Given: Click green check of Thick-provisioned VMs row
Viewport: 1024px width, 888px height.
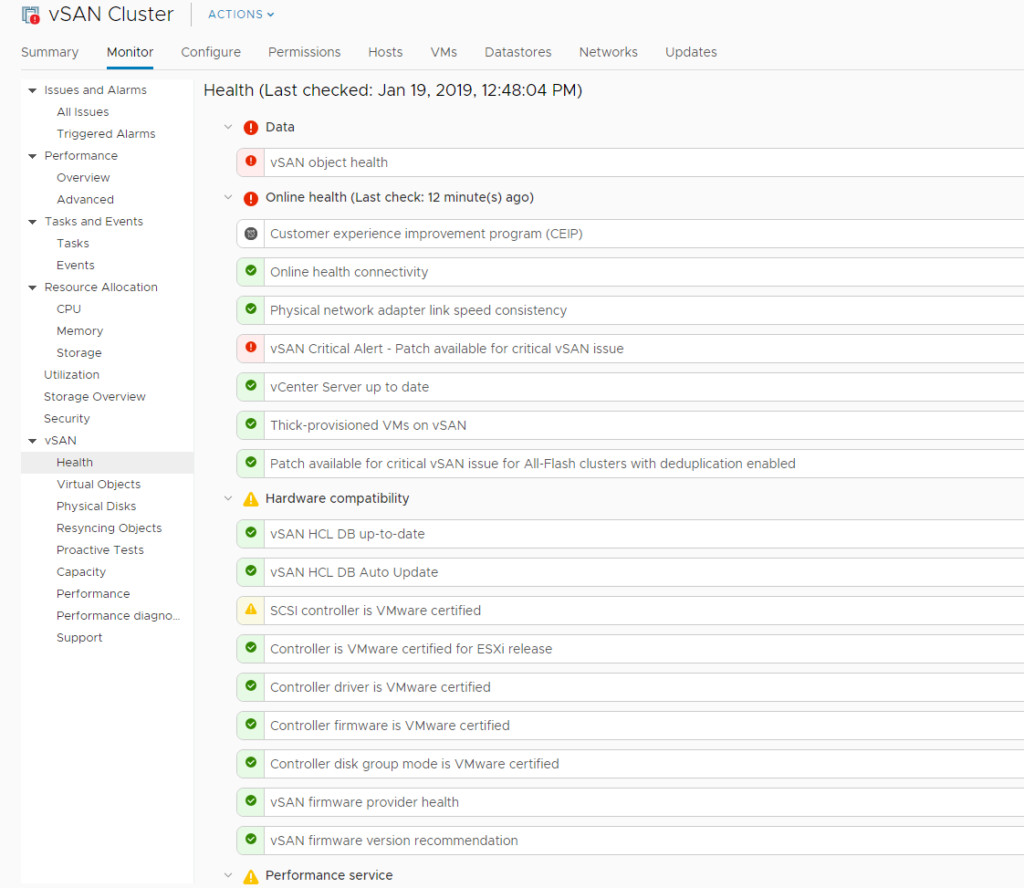Looking at the screenshot, I should 251,424.
